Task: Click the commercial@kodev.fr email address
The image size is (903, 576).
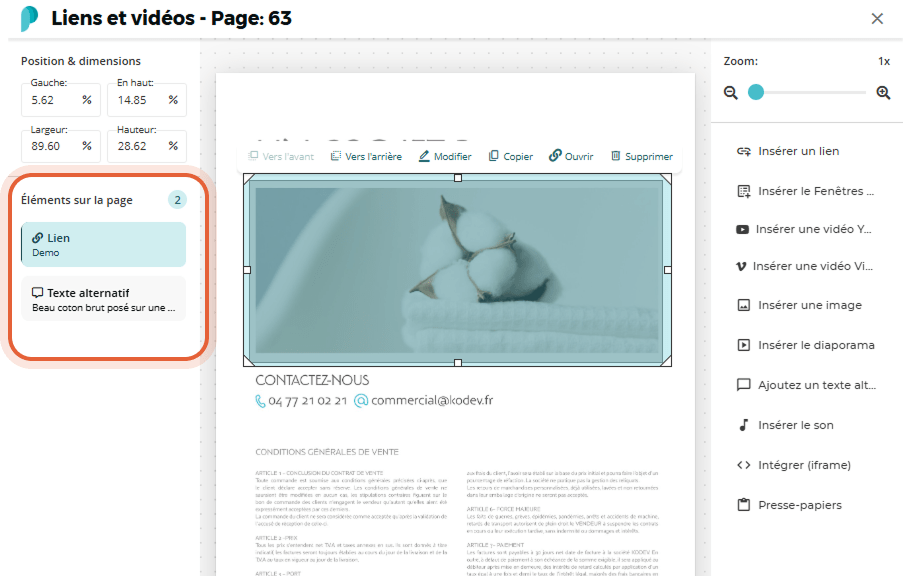Action: [432, 400]
